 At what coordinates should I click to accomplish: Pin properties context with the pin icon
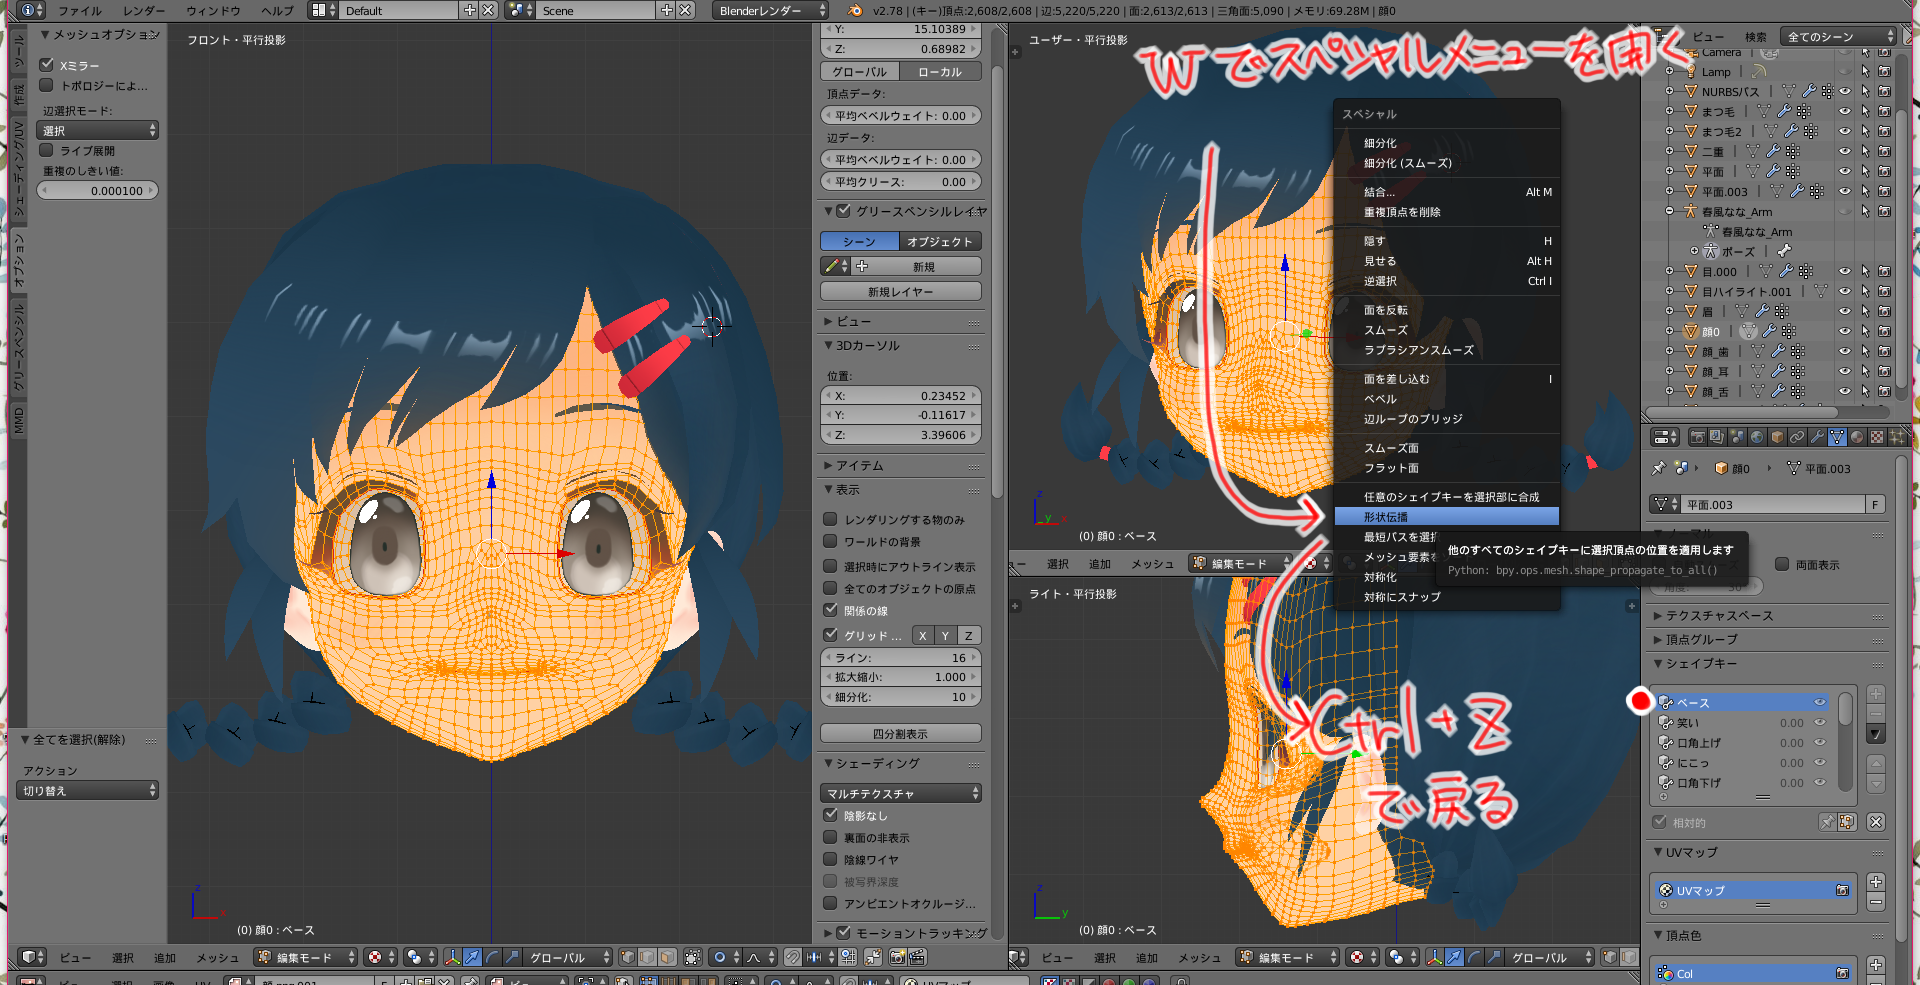(1659, 468)
